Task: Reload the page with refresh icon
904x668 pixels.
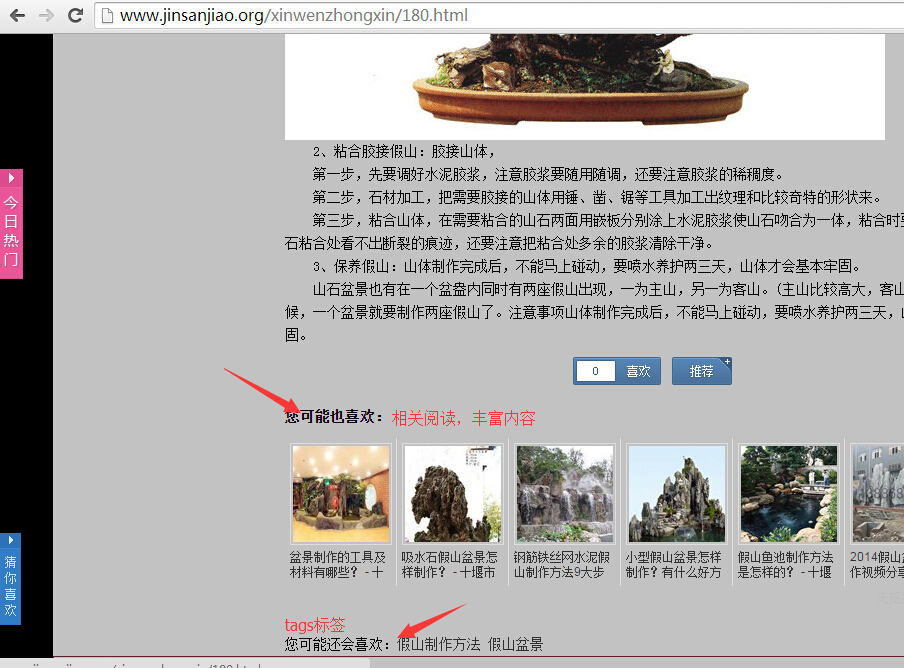Action: pyautogui.click(x=75, y=16)
